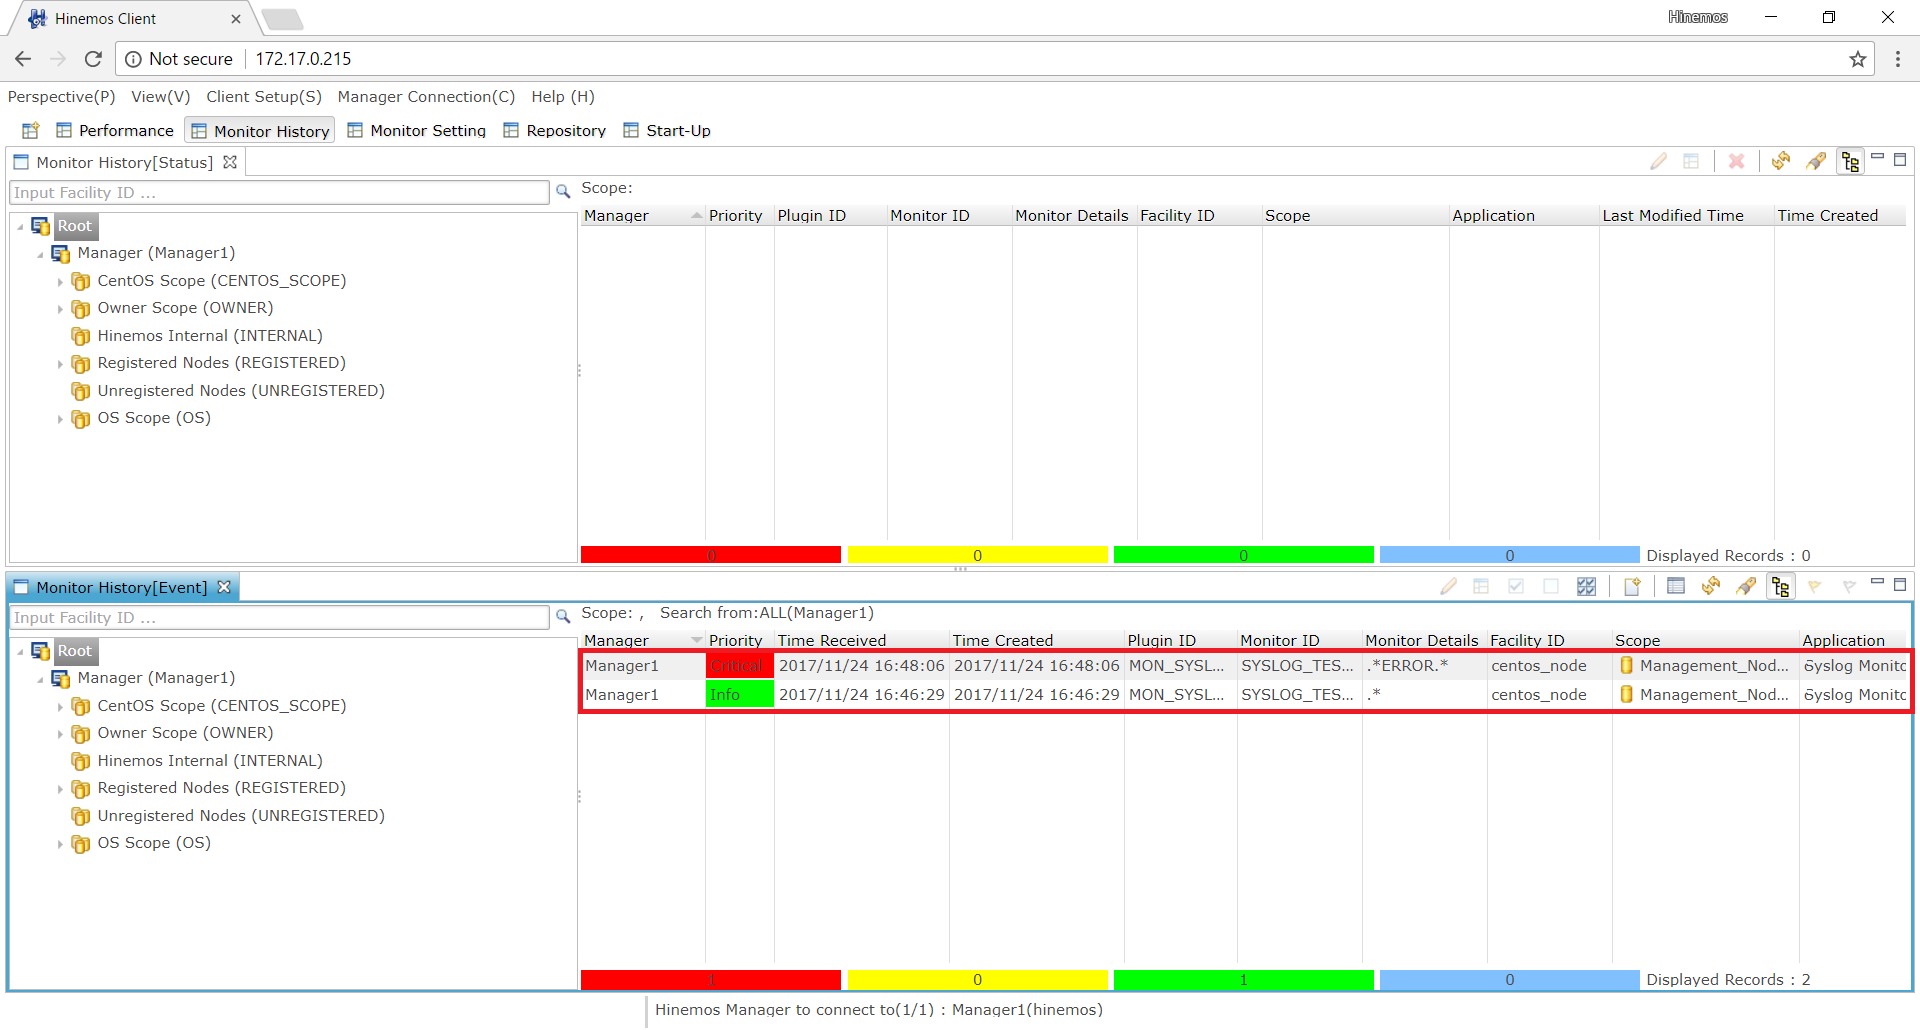
Task: Click the pencil modify icon in the Status view toolbar
Action: coord(1659,161)
